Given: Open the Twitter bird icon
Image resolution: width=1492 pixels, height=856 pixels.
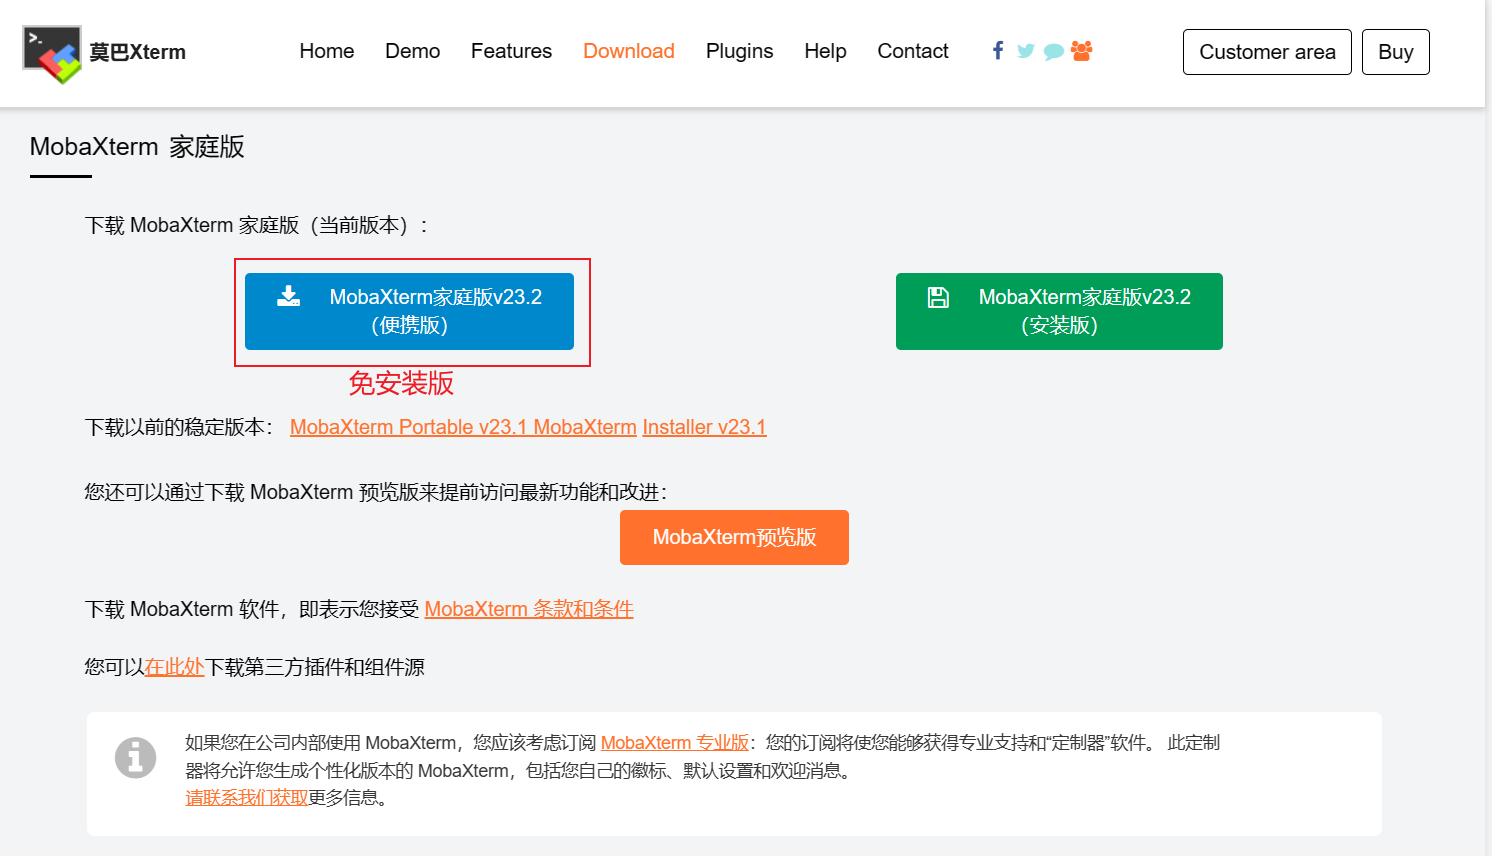Looking at the screenshot, I should (x=1026, y=51).
